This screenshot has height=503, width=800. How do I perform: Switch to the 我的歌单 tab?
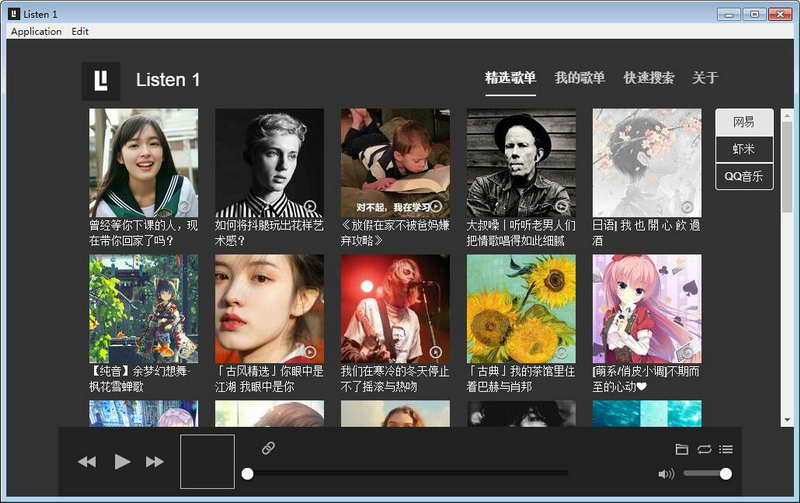coord(580,78)
